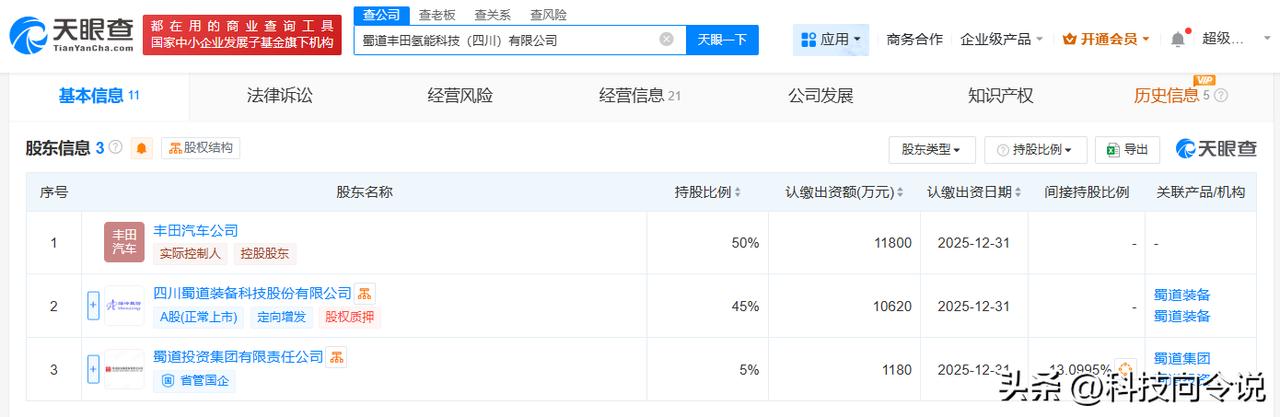1280x417 pixels.
Task: Click the 股权质押 tag
Action: 349,317
